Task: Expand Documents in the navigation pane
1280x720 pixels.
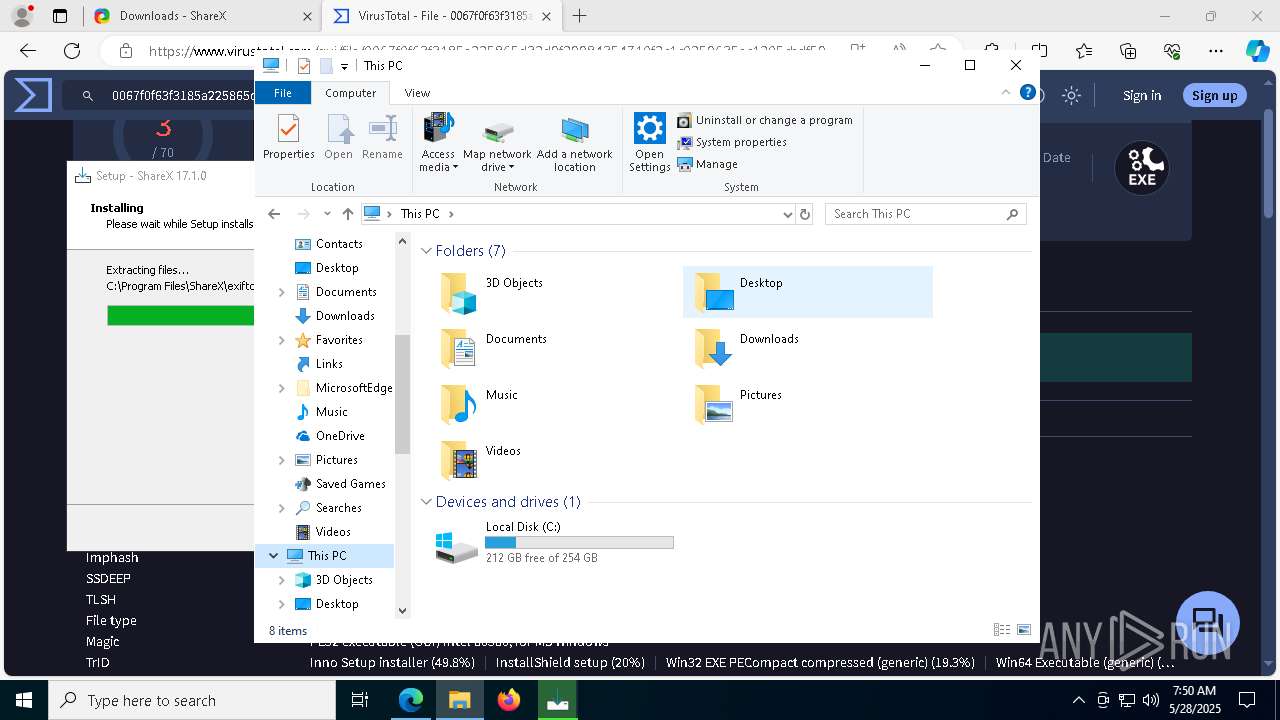Action: coord(281,292)
